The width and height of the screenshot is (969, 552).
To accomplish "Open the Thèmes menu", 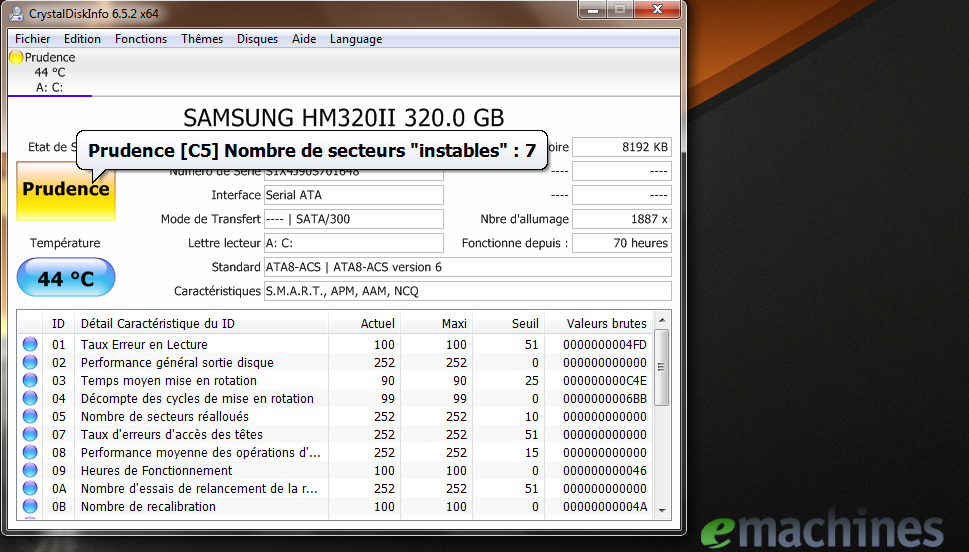I will (202, 39).
